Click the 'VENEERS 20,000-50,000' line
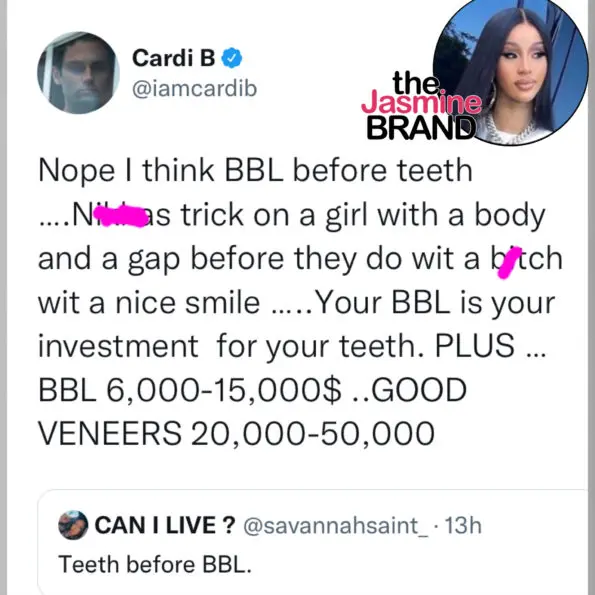 (x=236, y=433)
